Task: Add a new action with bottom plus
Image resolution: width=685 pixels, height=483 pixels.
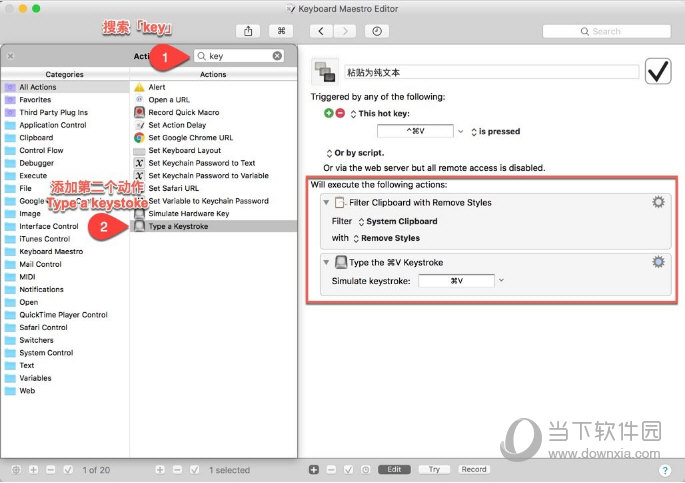Action: (314, 470)
